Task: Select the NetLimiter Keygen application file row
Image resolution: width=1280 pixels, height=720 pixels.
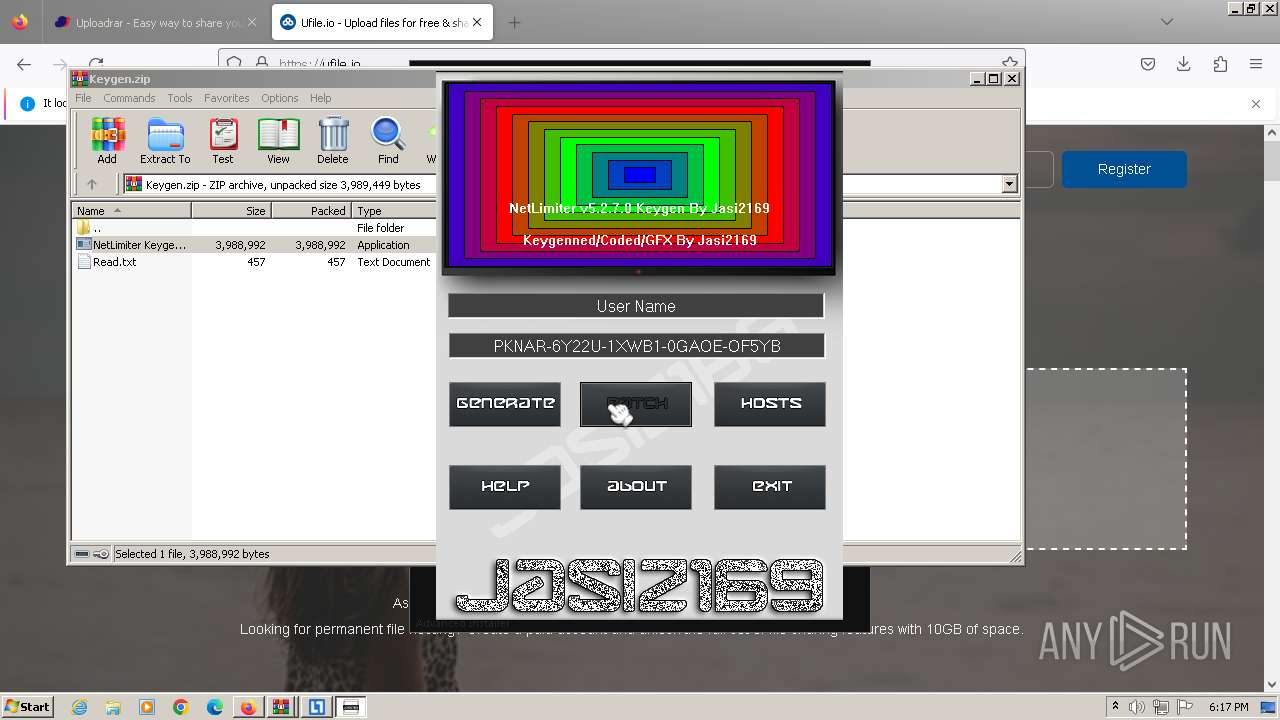Action: tap(254, 245)
